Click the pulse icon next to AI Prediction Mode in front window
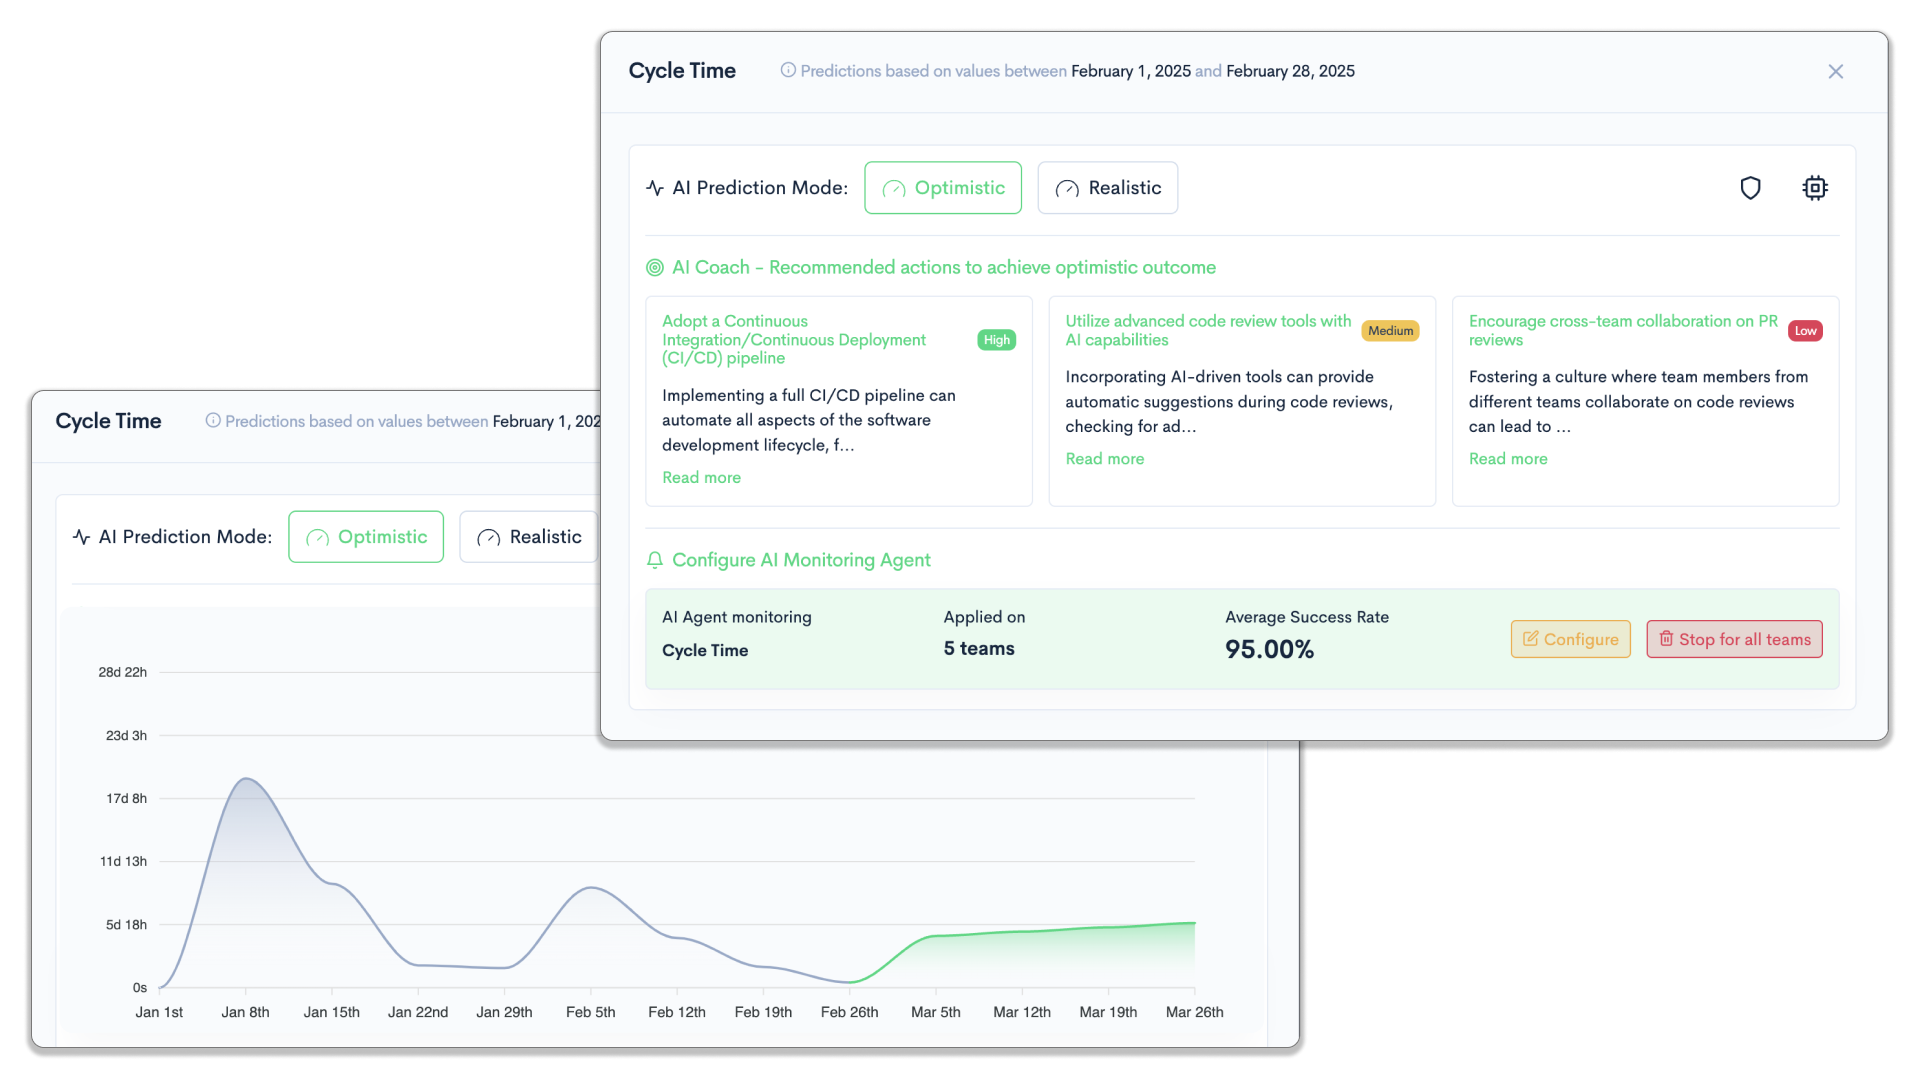The height and width of the screenshot is (1080, 1920). click(655, 188)
